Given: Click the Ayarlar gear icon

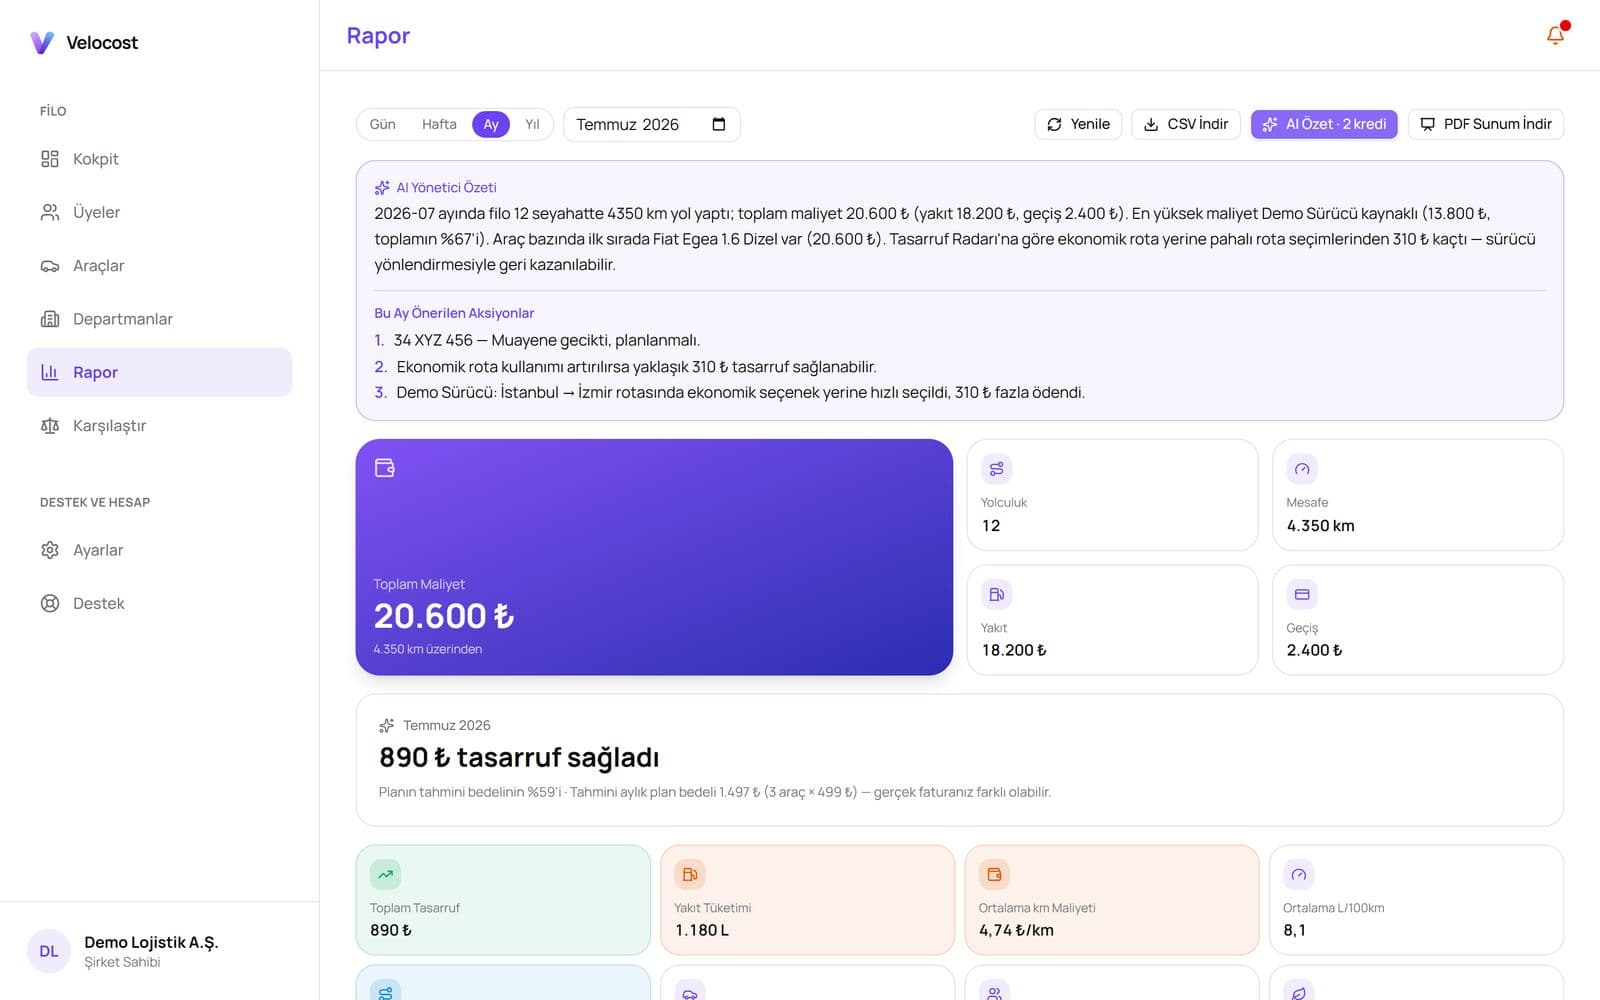Looking at the screenshot, I should [x=50, y=550].
